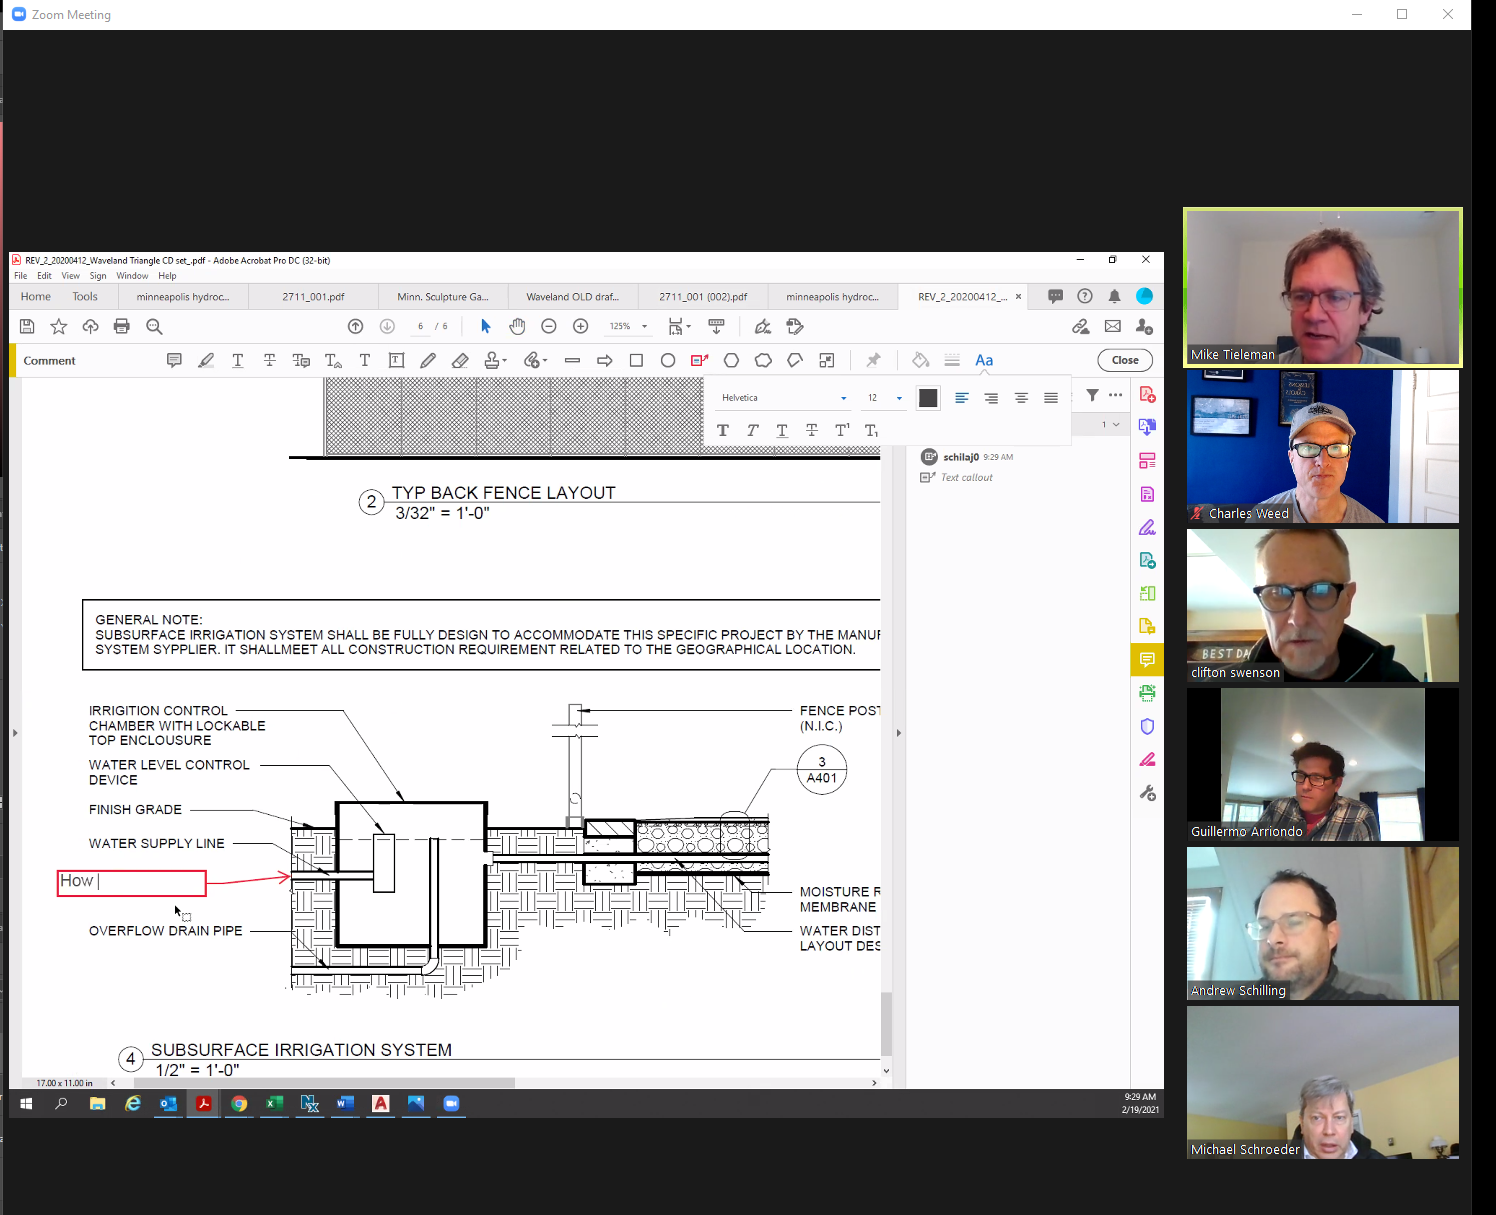The height and width of the screenshot is (1215, 1496).
Task: Toggle underline in text properties
Action: (x=782, y=430)
